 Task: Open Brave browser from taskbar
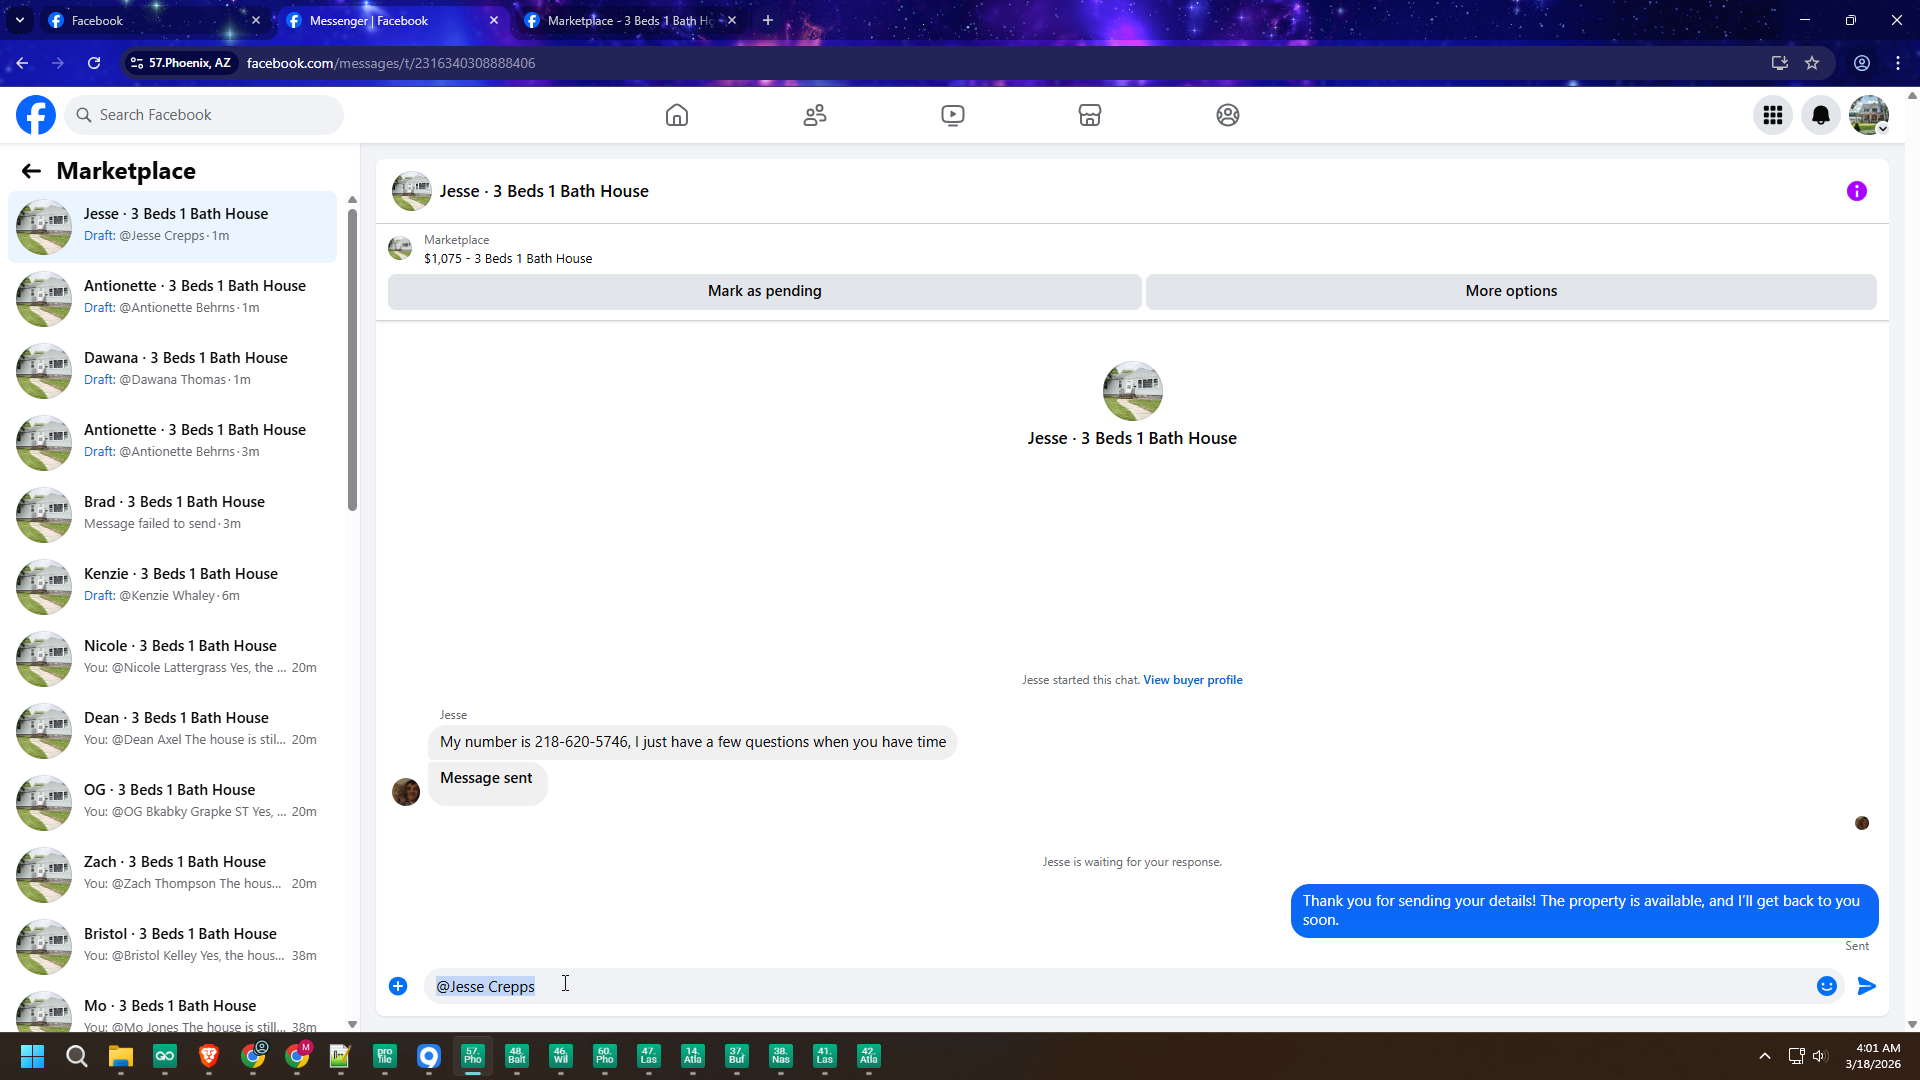pos(209,1056)
